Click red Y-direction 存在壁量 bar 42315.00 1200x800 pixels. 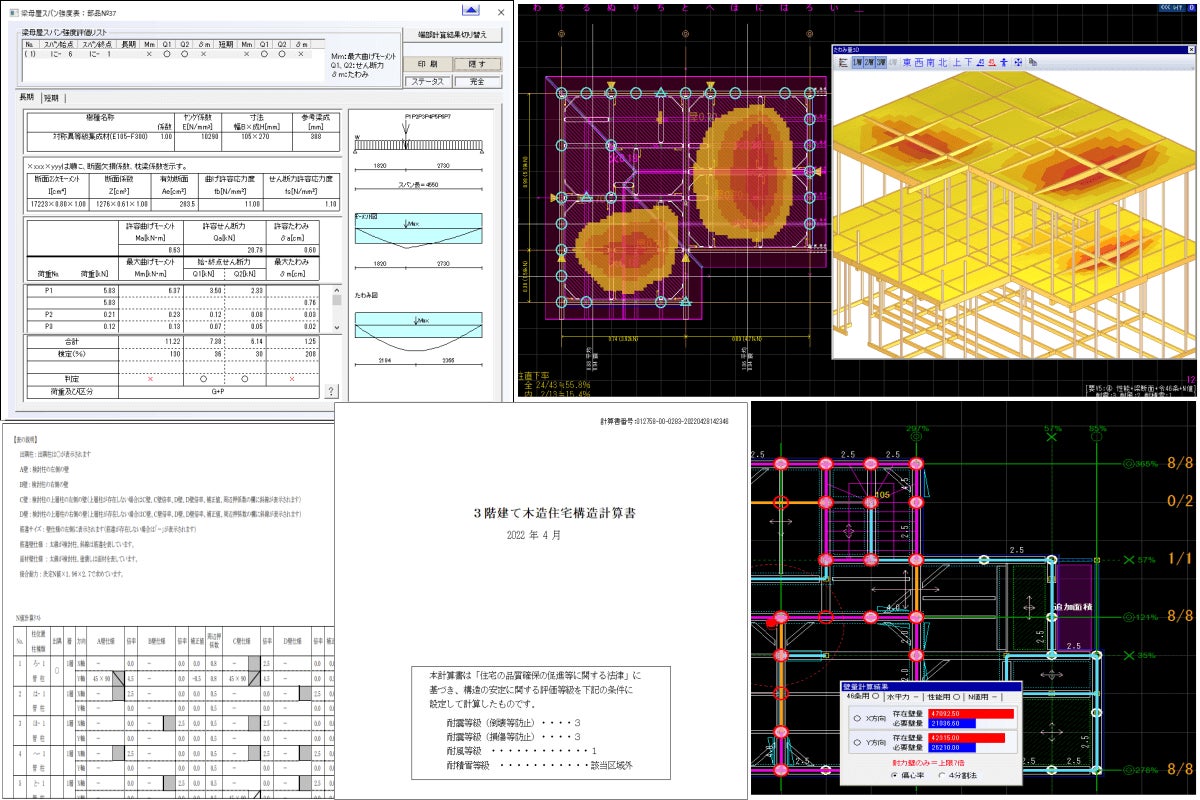click(966, 738)
